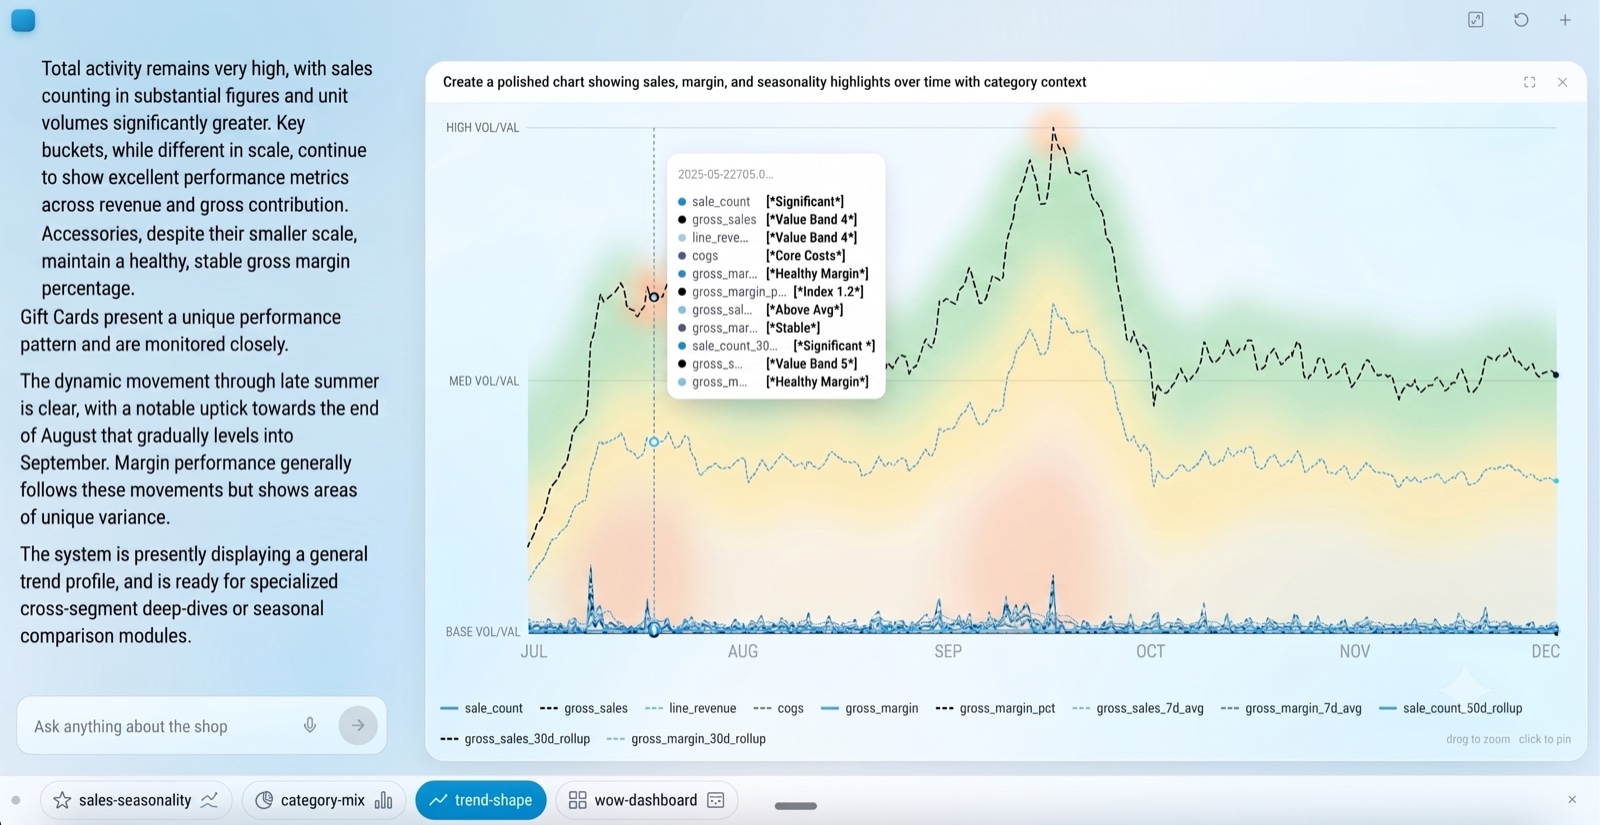
Task: Click the pie icon on category-mix tab
Action: [x=264, y=800]
